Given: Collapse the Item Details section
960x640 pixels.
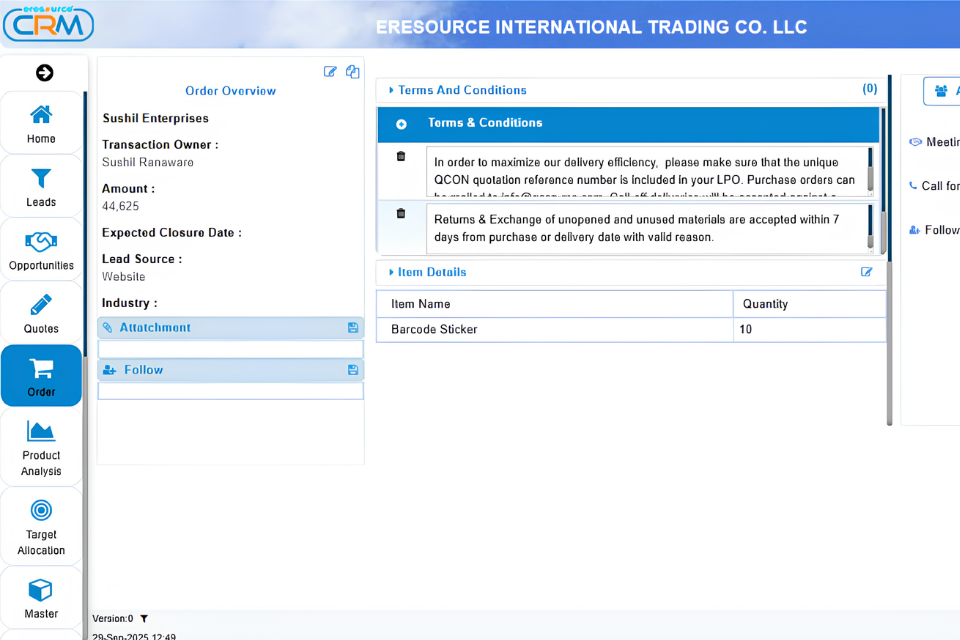Looking at the screenshot, I should click(x=391, y=272).
